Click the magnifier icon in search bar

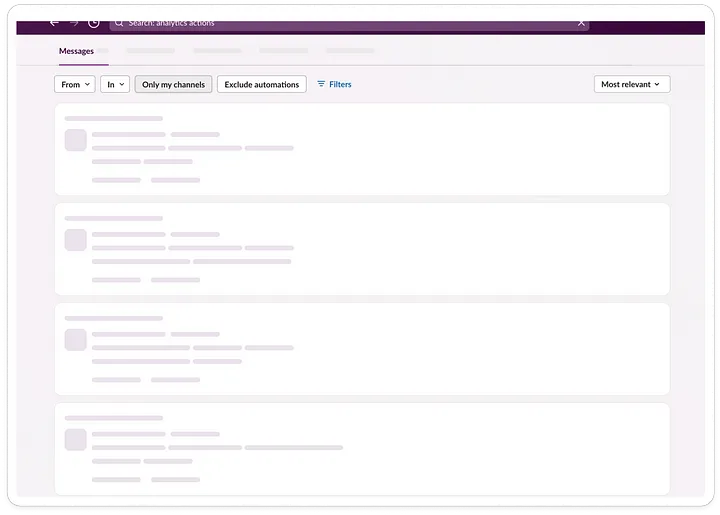point(119,23)
